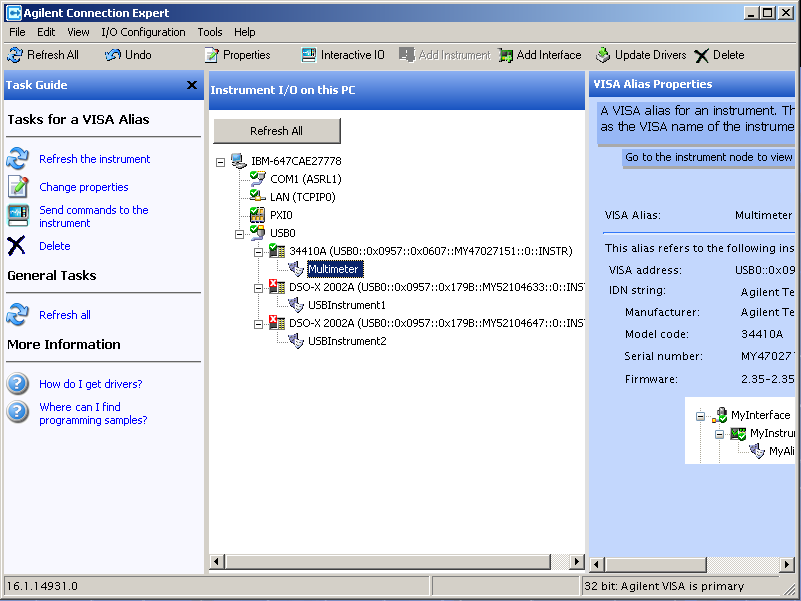801x601 pixels.
Task: Open the Edit menu
Action: point(46,32)
